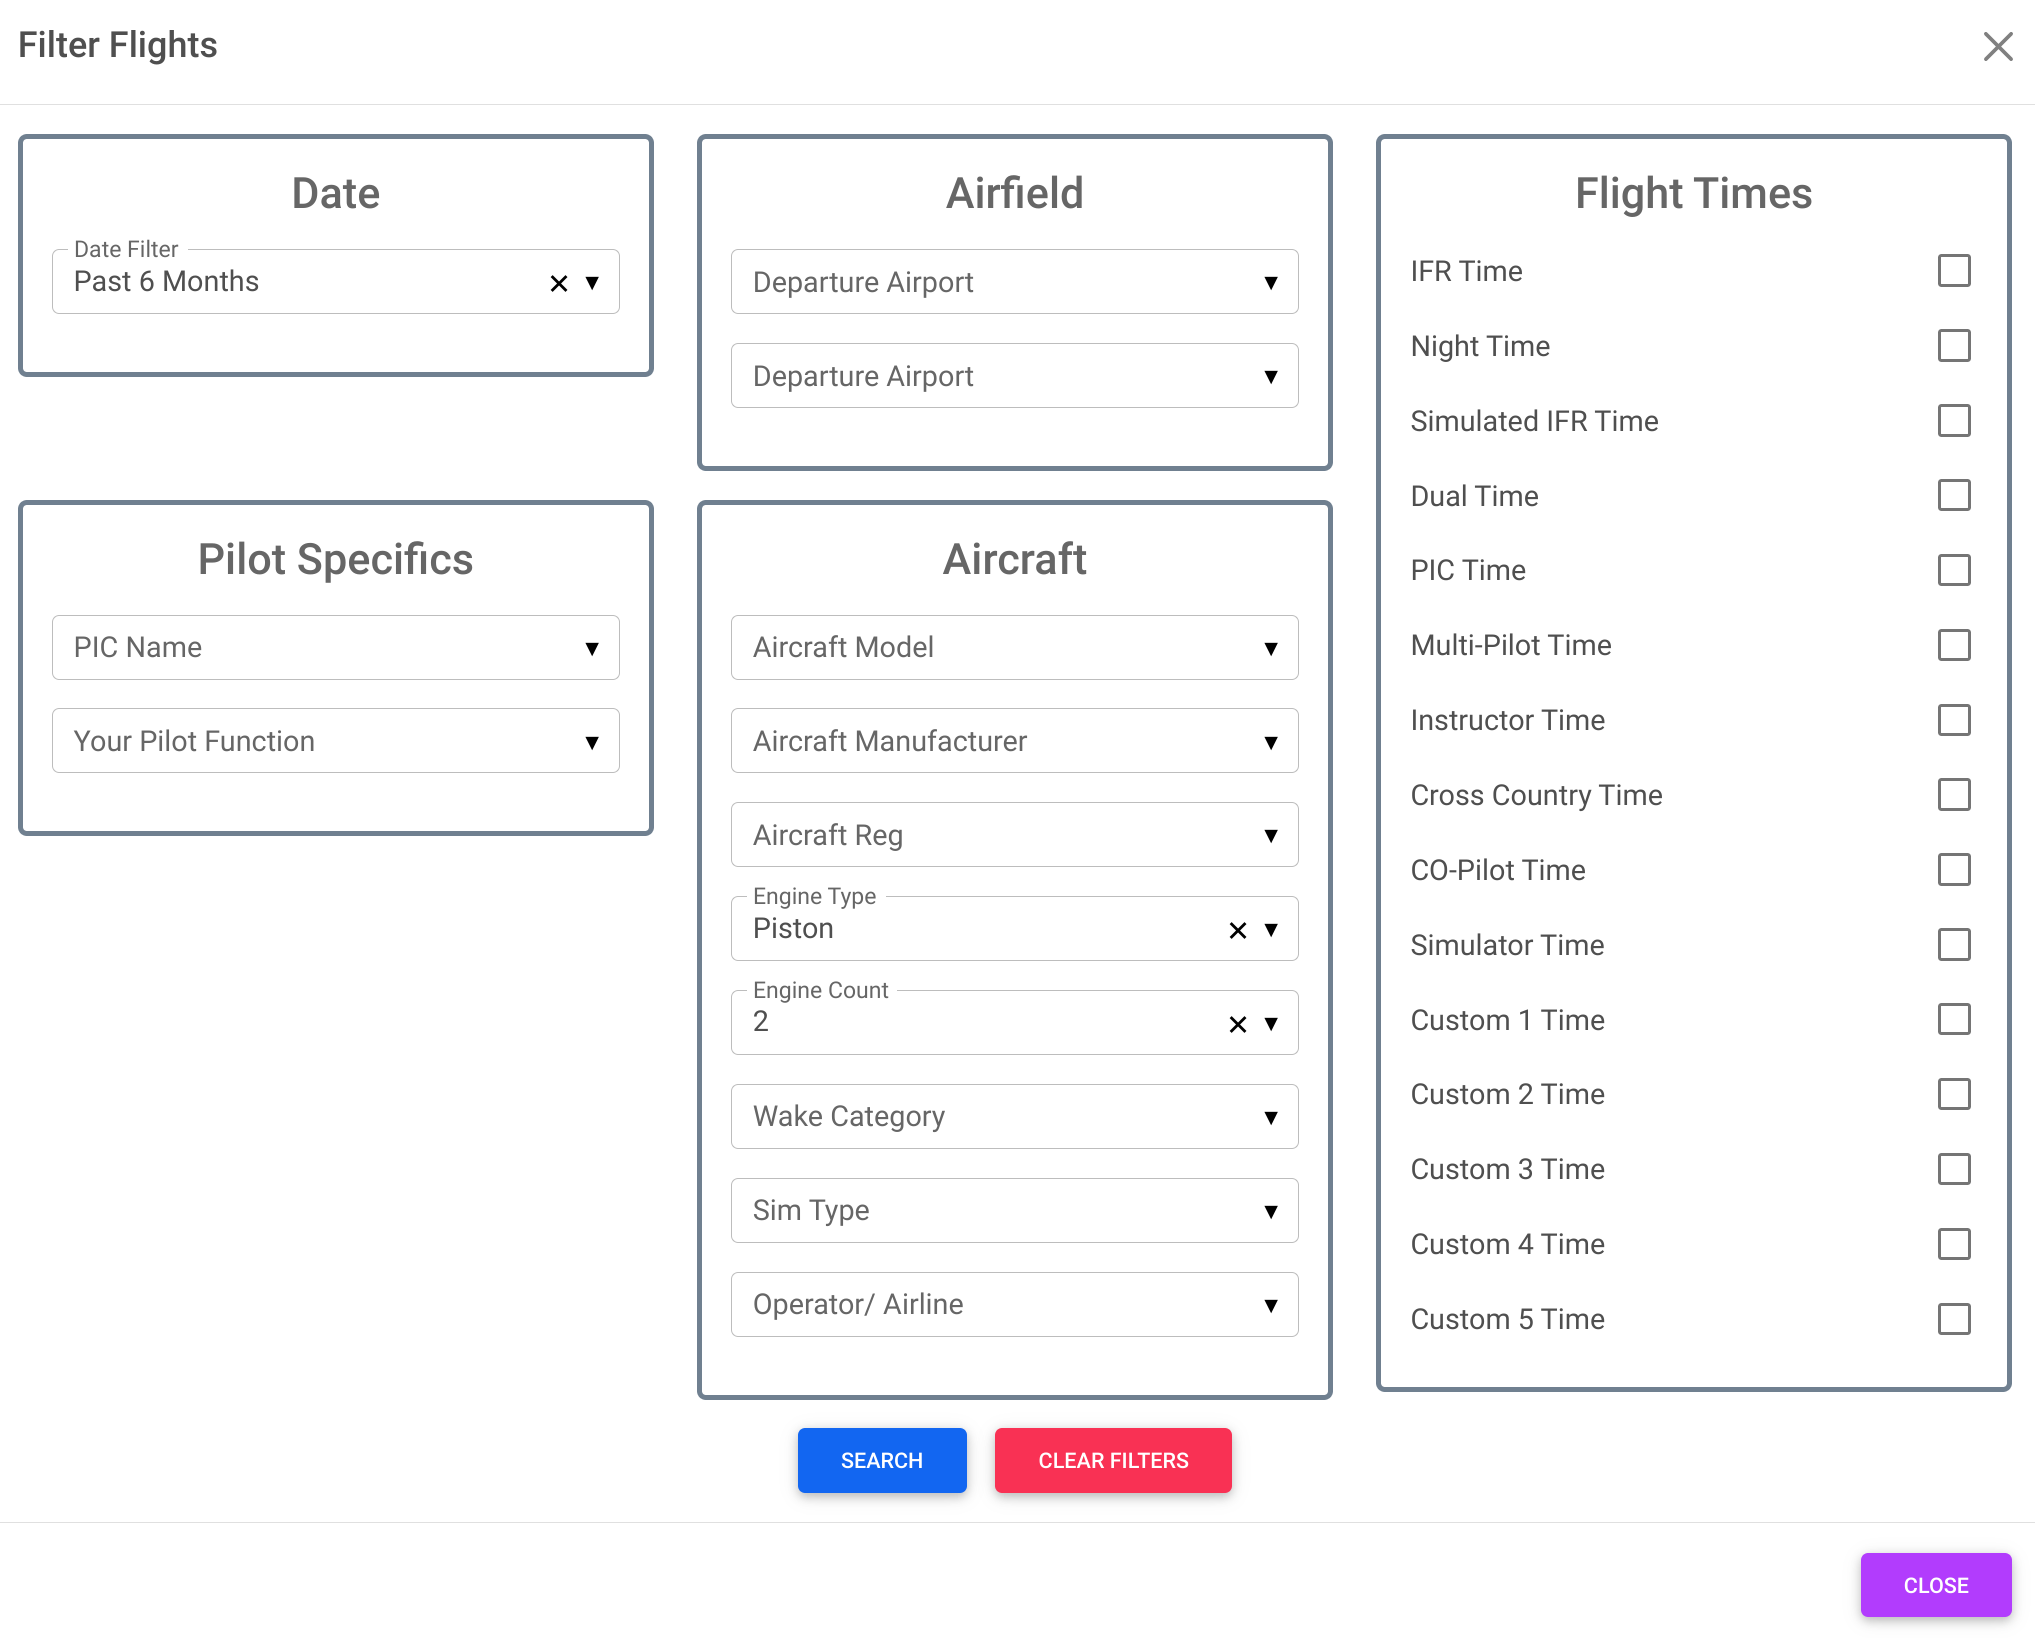Open the Sim Type dropdown
Viewport: 2035px width, 1638px height.
click(1014, 1211)
